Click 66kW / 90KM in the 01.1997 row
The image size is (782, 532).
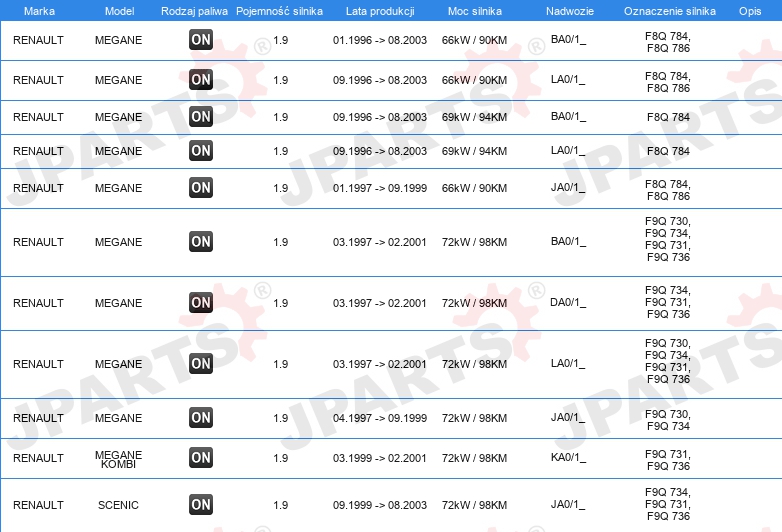[474, 188]
